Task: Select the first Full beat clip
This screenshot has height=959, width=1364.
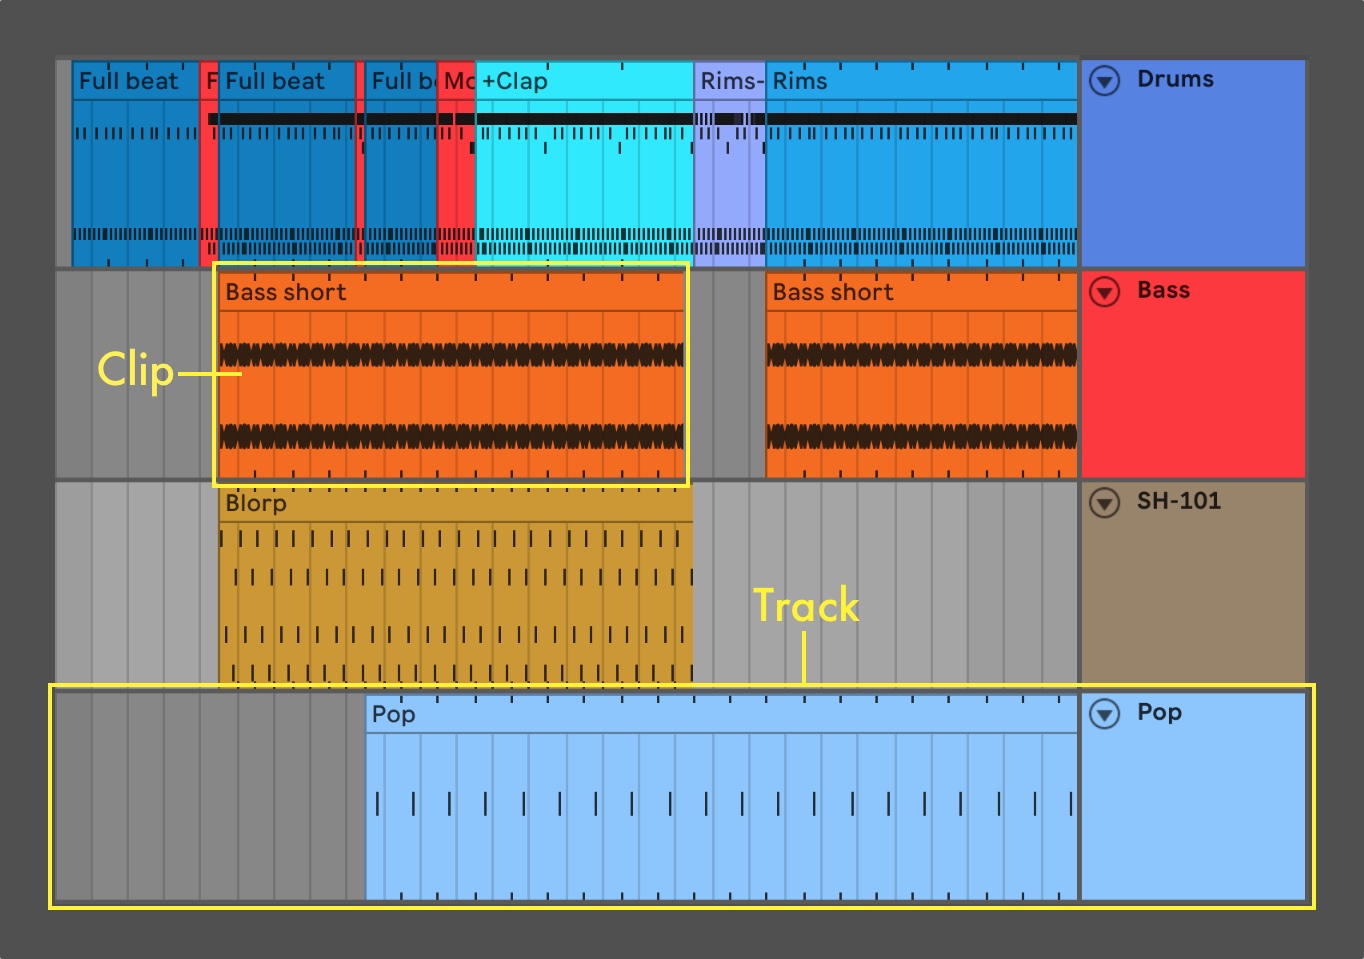Action: tap(136, 164)
